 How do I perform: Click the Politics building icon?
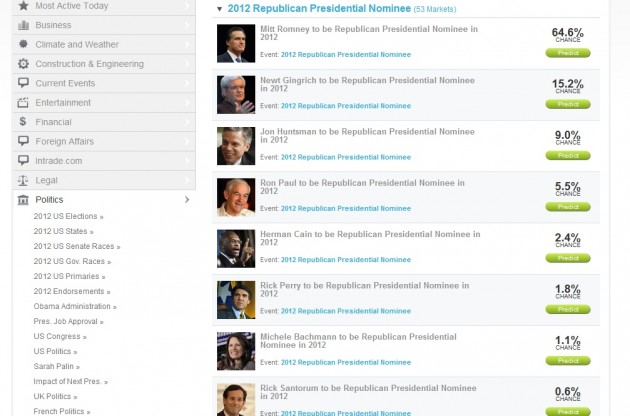[23, 200]
